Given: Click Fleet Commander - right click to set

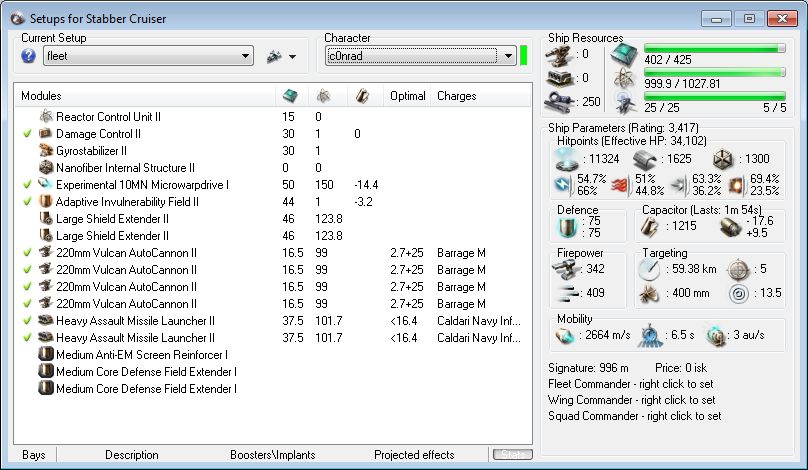Looking at the screenshot, I should [x=631, y=384].
